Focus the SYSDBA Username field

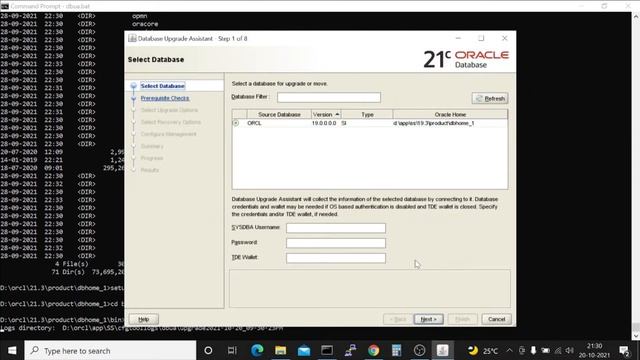336,228
